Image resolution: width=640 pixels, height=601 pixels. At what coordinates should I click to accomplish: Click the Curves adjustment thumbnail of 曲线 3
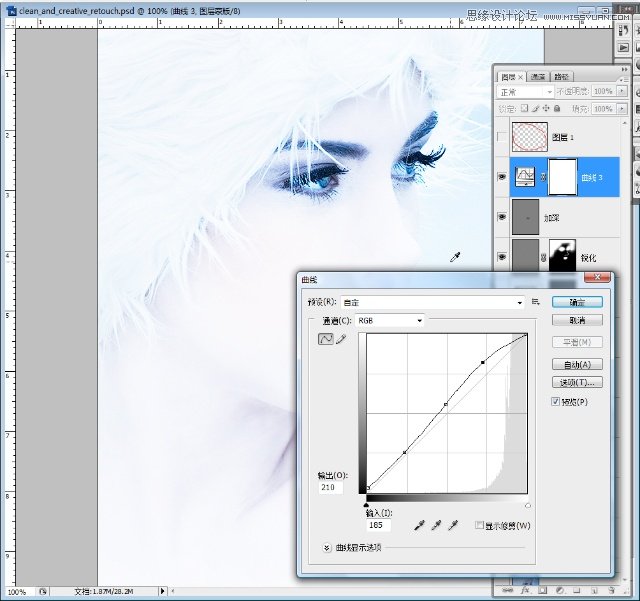click(x=525, y=177)
